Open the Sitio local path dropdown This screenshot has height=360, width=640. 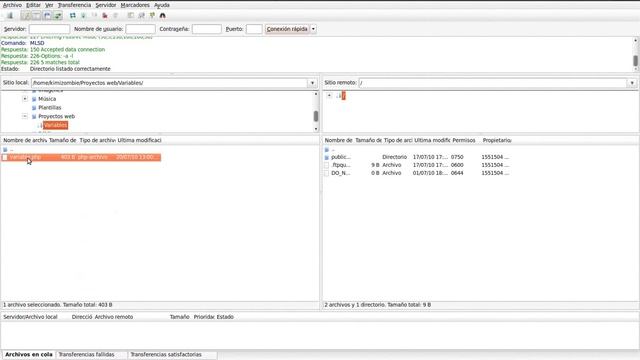[312, 83]
